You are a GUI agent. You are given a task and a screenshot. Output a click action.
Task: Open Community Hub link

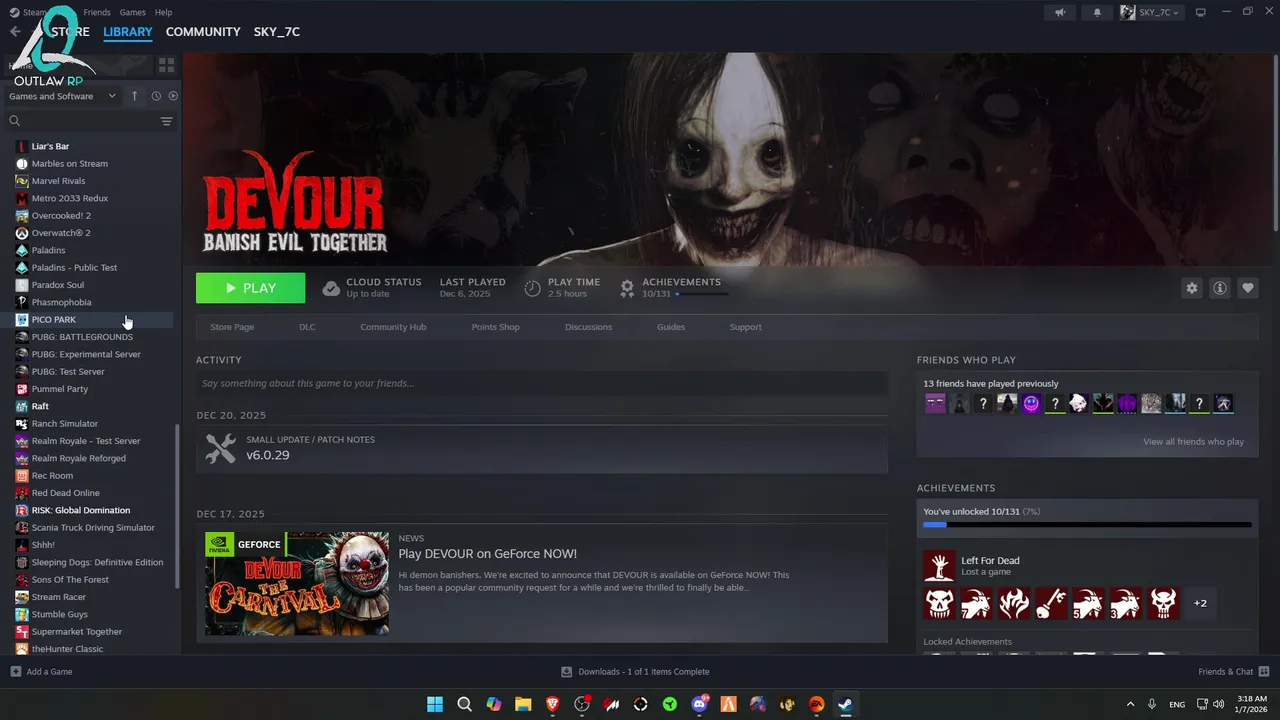[x=393, y=327]
